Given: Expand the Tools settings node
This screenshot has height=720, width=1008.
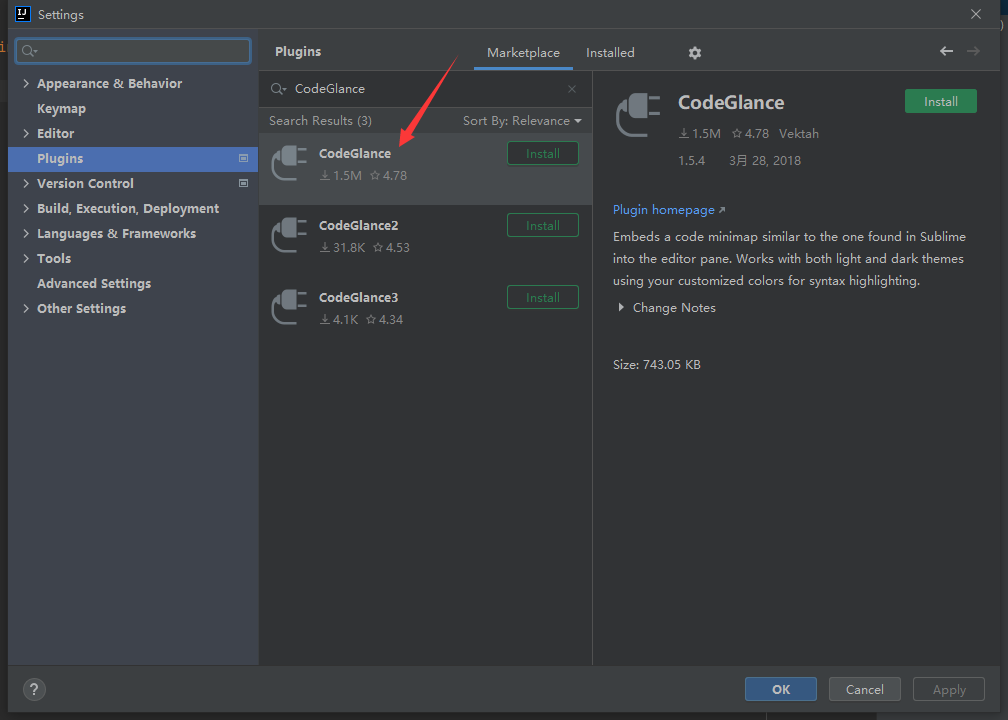Looking at the screenshot, I should [26, 258].
